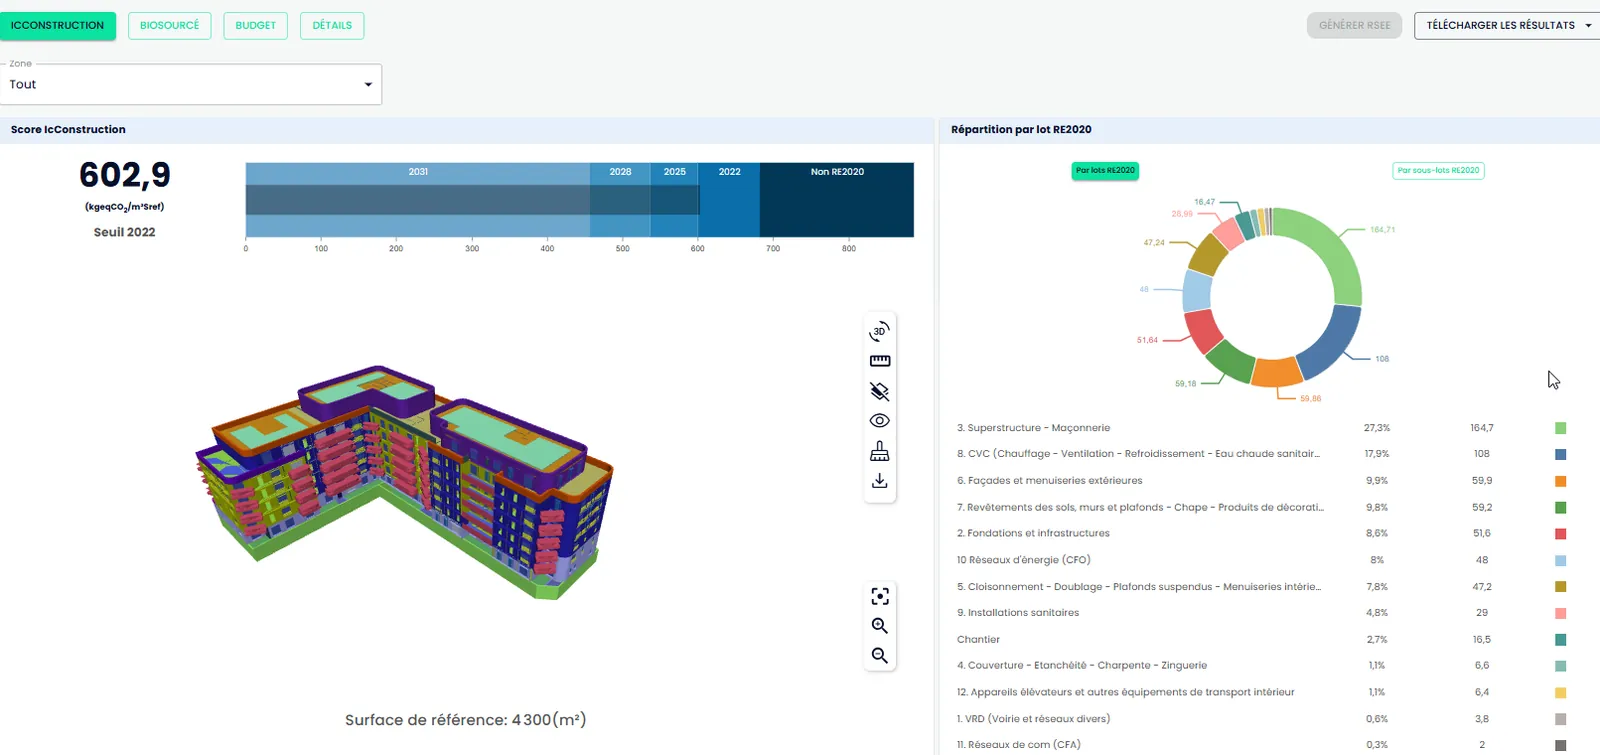Activate the 3D rotate view tool
The width and height of the screenshot is (1600, 755).
click(x=880, y=331)
